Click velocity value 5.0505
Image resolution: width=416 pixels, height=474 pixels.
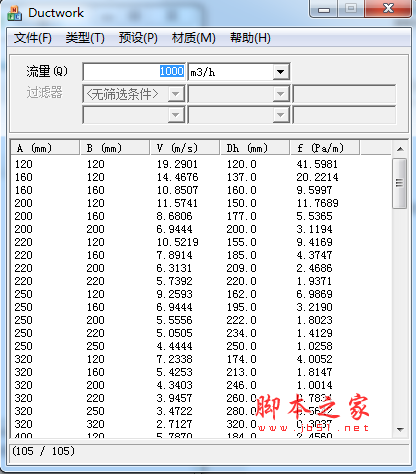[174, 333]
